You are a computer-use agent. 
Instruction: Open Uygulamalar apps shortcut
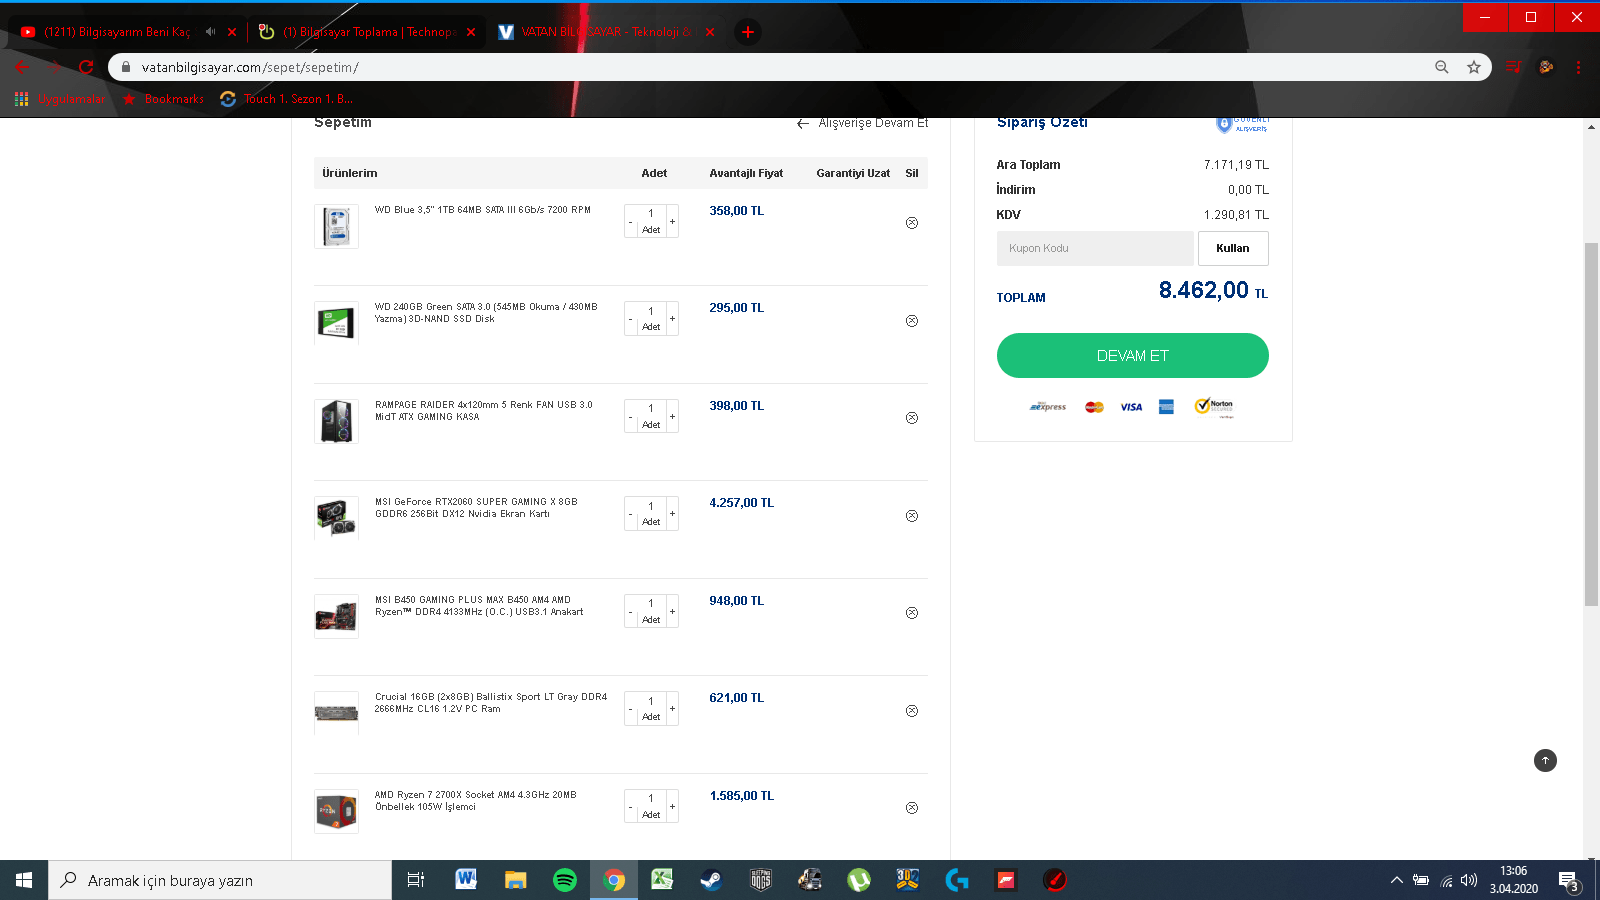60,99
